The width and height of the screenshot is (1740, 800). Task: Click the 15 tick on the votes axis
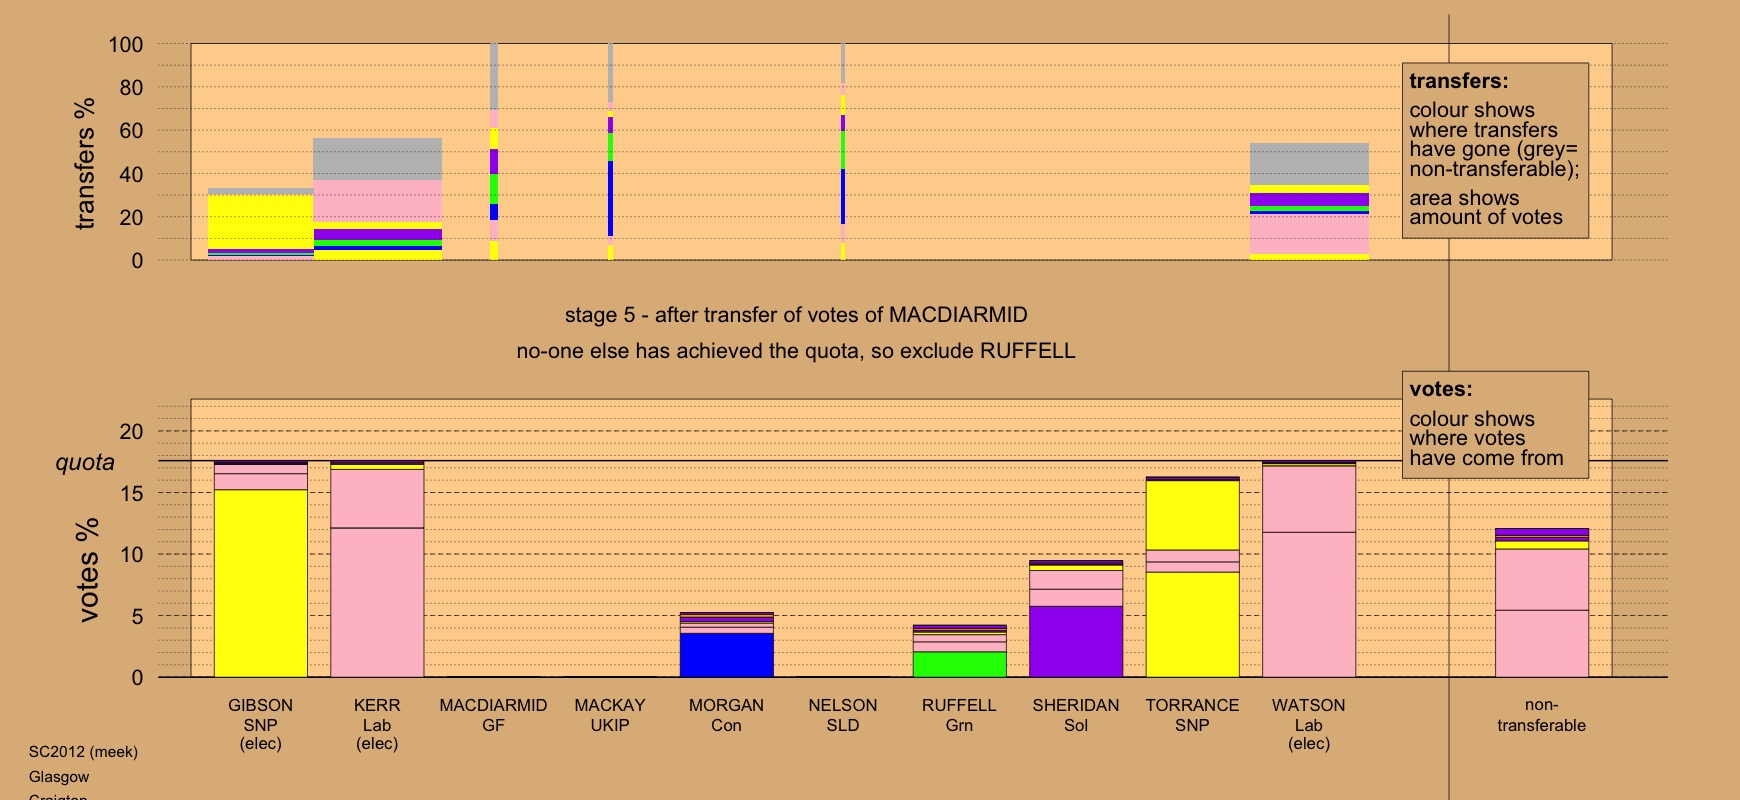pyautogui.click(x=131, y=493)
